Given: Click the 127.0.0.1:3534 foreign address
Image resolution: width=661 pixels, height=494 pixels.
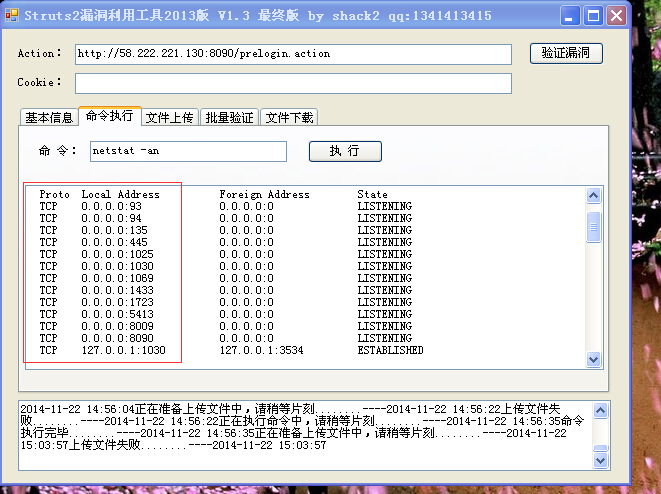Looking at the screenshot, I should (x=261, y=350).
